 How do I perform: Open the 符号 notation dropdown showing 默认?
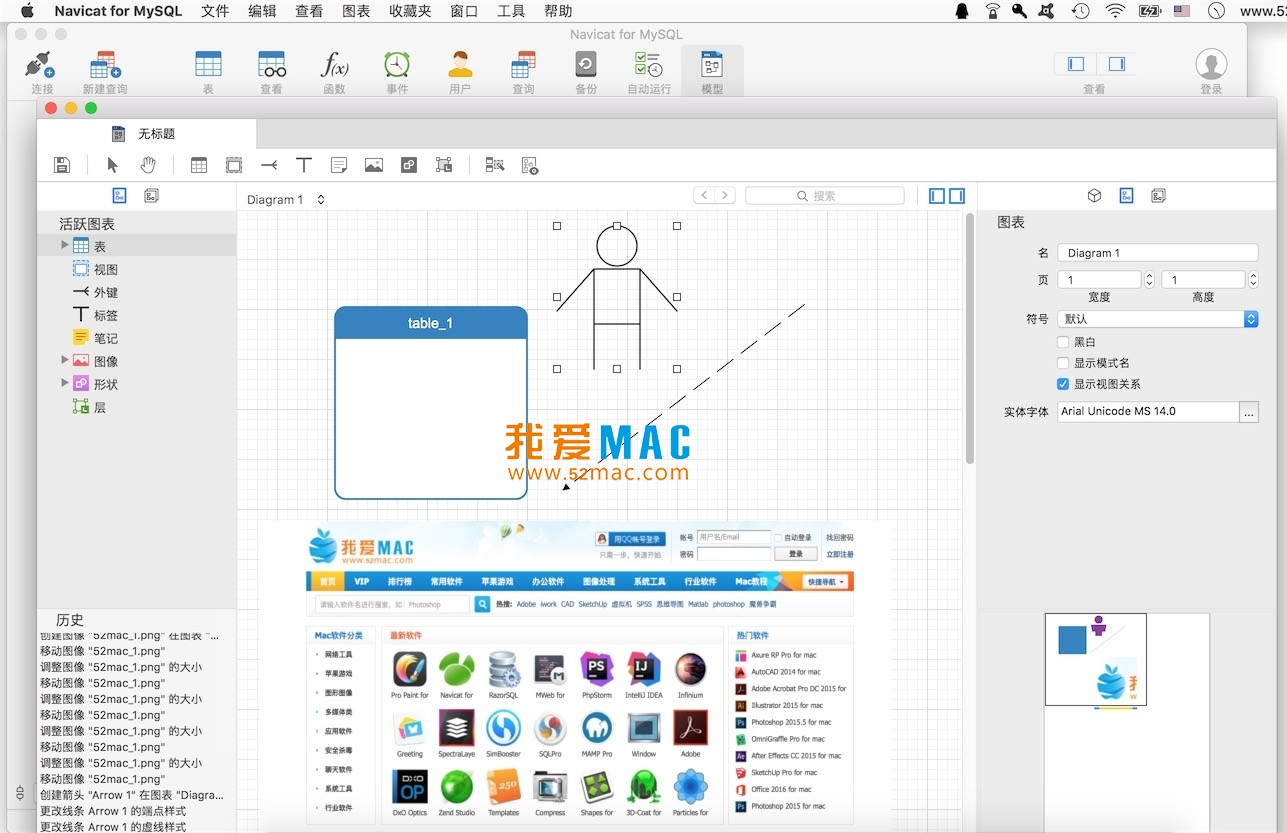[x=1157, y=319]
